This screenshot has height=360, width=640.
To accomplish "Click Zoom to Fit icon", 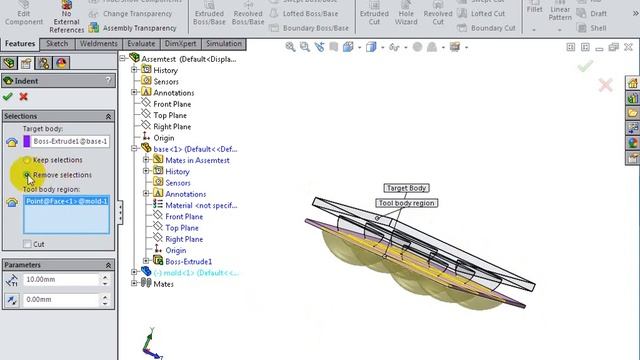I will pyautogui.click(x=290, y=47).
